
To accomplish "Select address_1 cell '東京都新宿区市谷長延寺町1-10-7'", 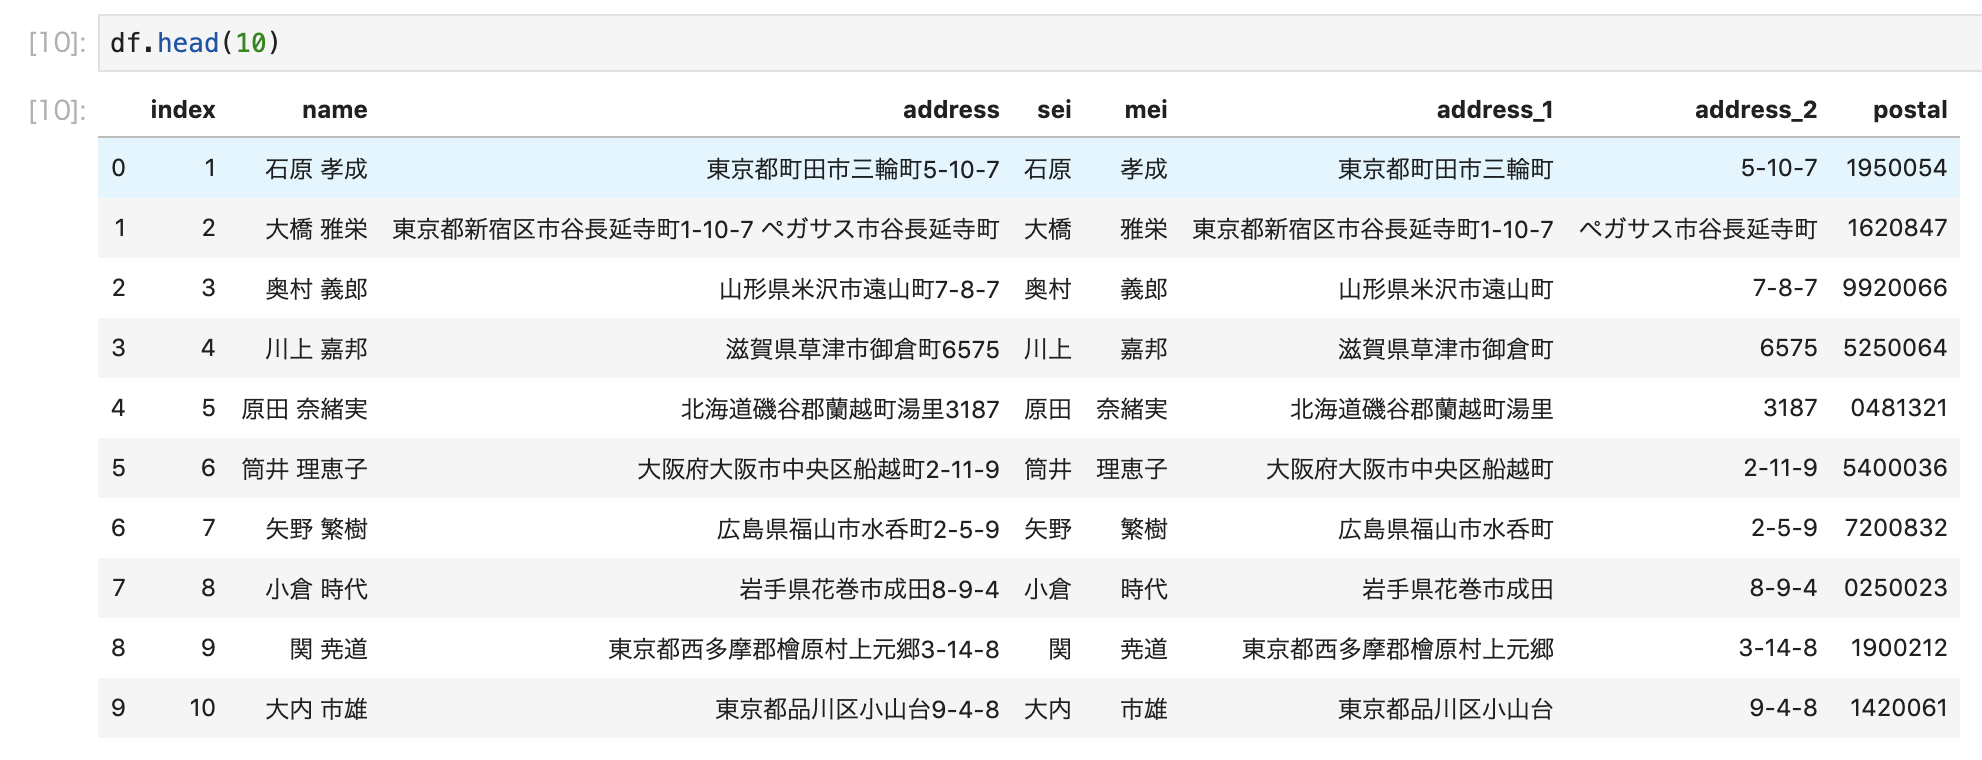I will coord(1373,229).
